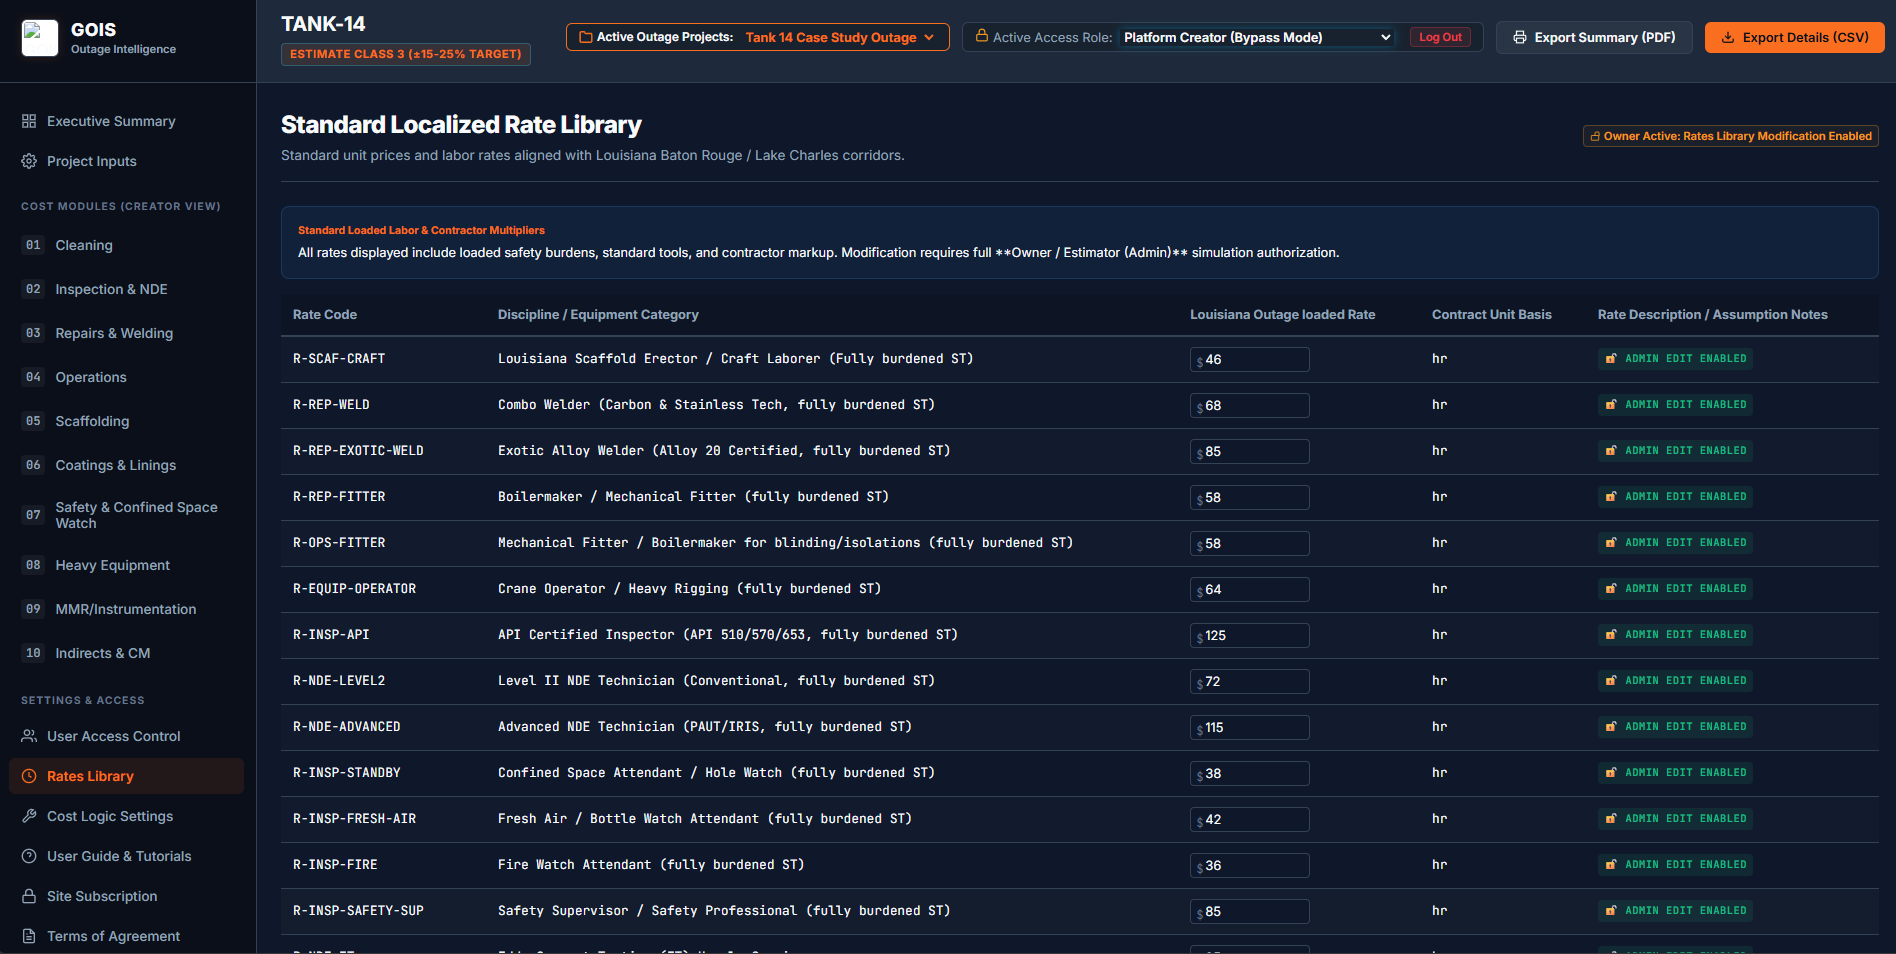
Task: Open the Active Access Role dropdown
Action: point(1257,37)
